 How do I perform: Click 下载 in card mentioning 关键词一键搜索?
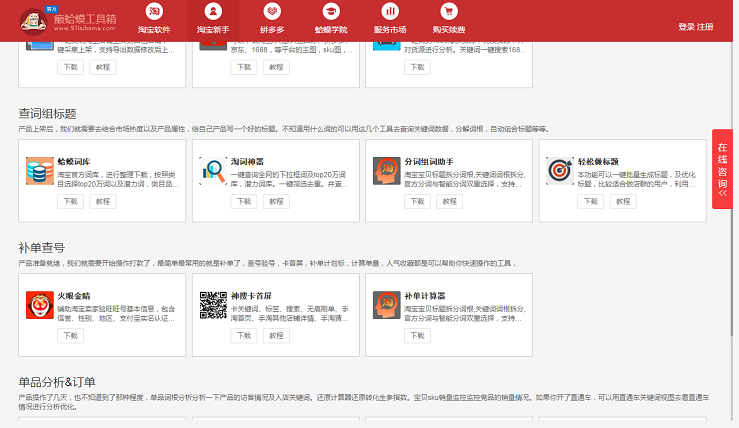tap(418, 67)
